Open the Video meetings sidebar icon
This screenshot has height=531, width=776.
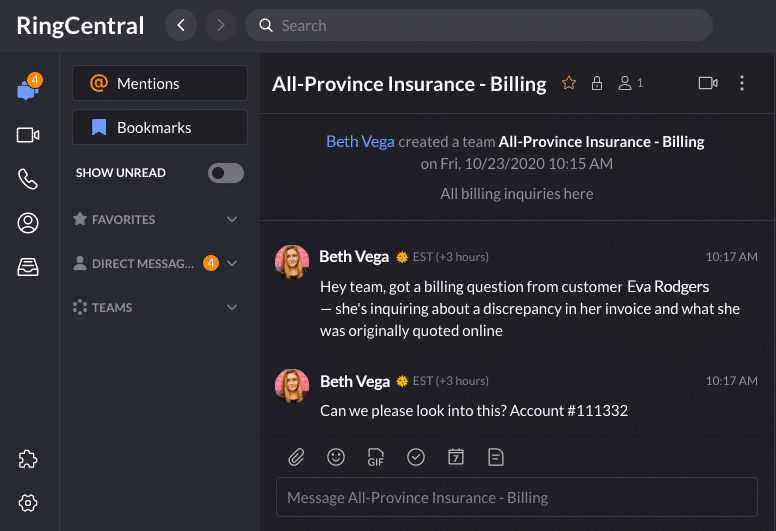point(28,135)
